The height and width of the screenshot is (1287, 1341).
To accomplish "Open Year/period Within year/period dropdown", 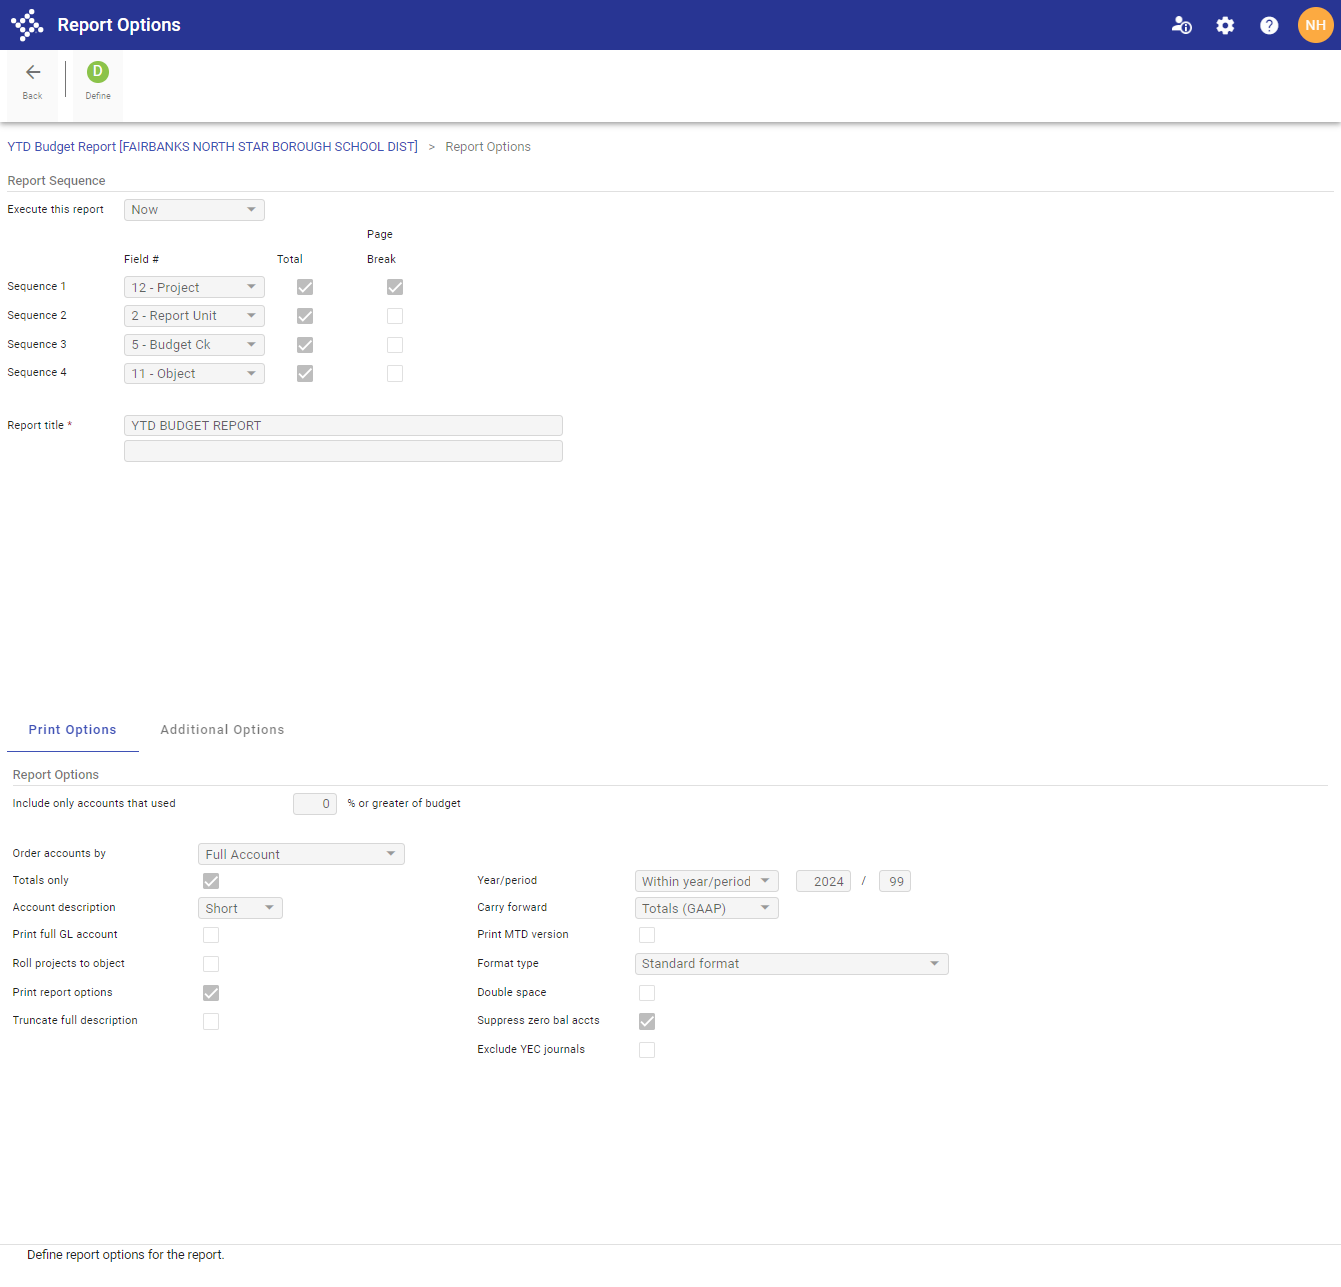I will click(706, 881).
